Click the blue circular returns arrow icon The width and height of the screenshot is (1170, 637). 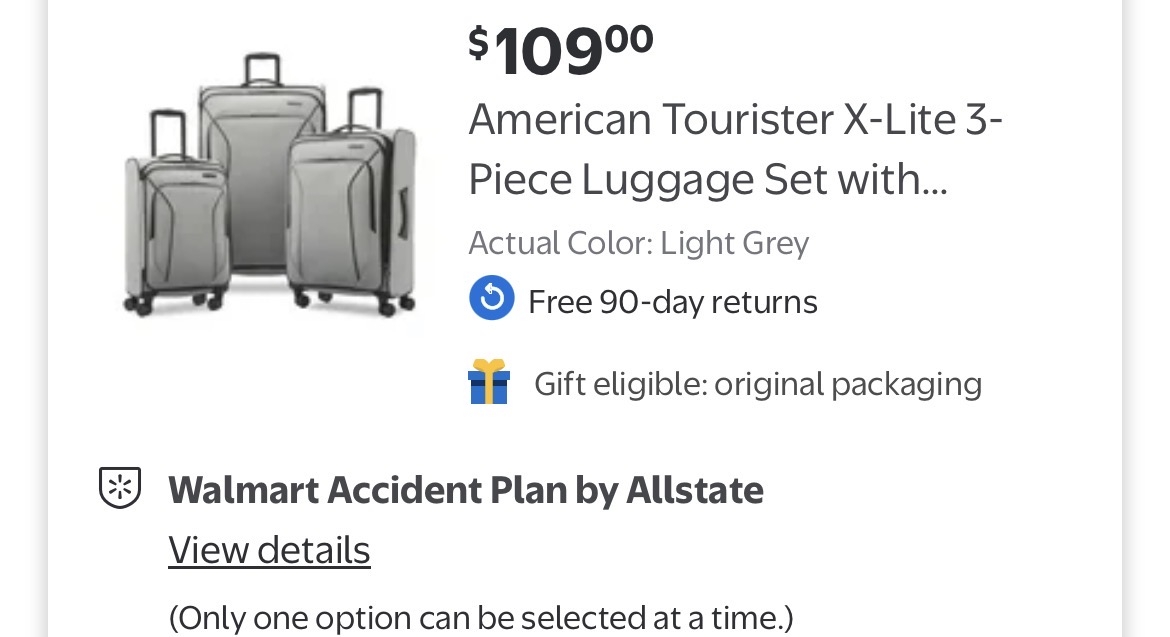(492, 299)
